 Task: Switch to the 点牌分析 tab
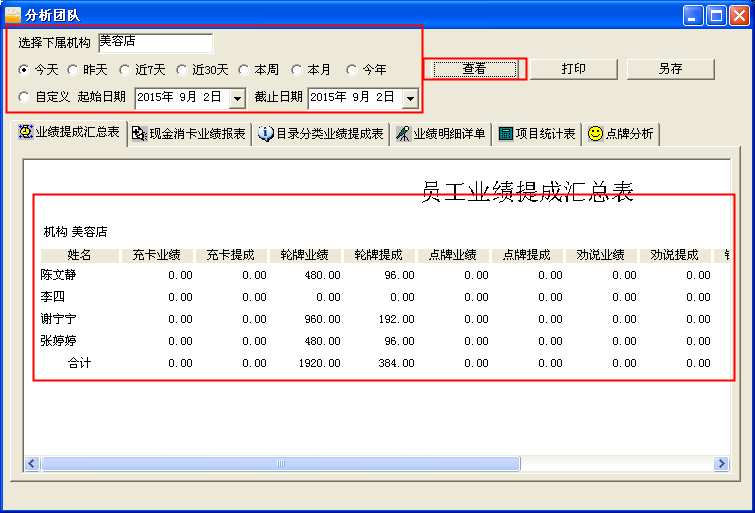(621, 133)
